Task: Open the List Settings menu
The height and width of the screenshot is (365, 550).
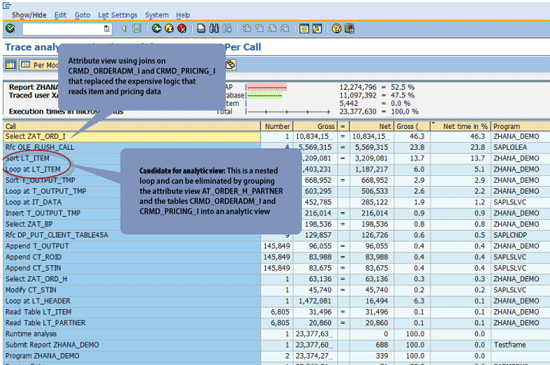Action: pos(118,15)
